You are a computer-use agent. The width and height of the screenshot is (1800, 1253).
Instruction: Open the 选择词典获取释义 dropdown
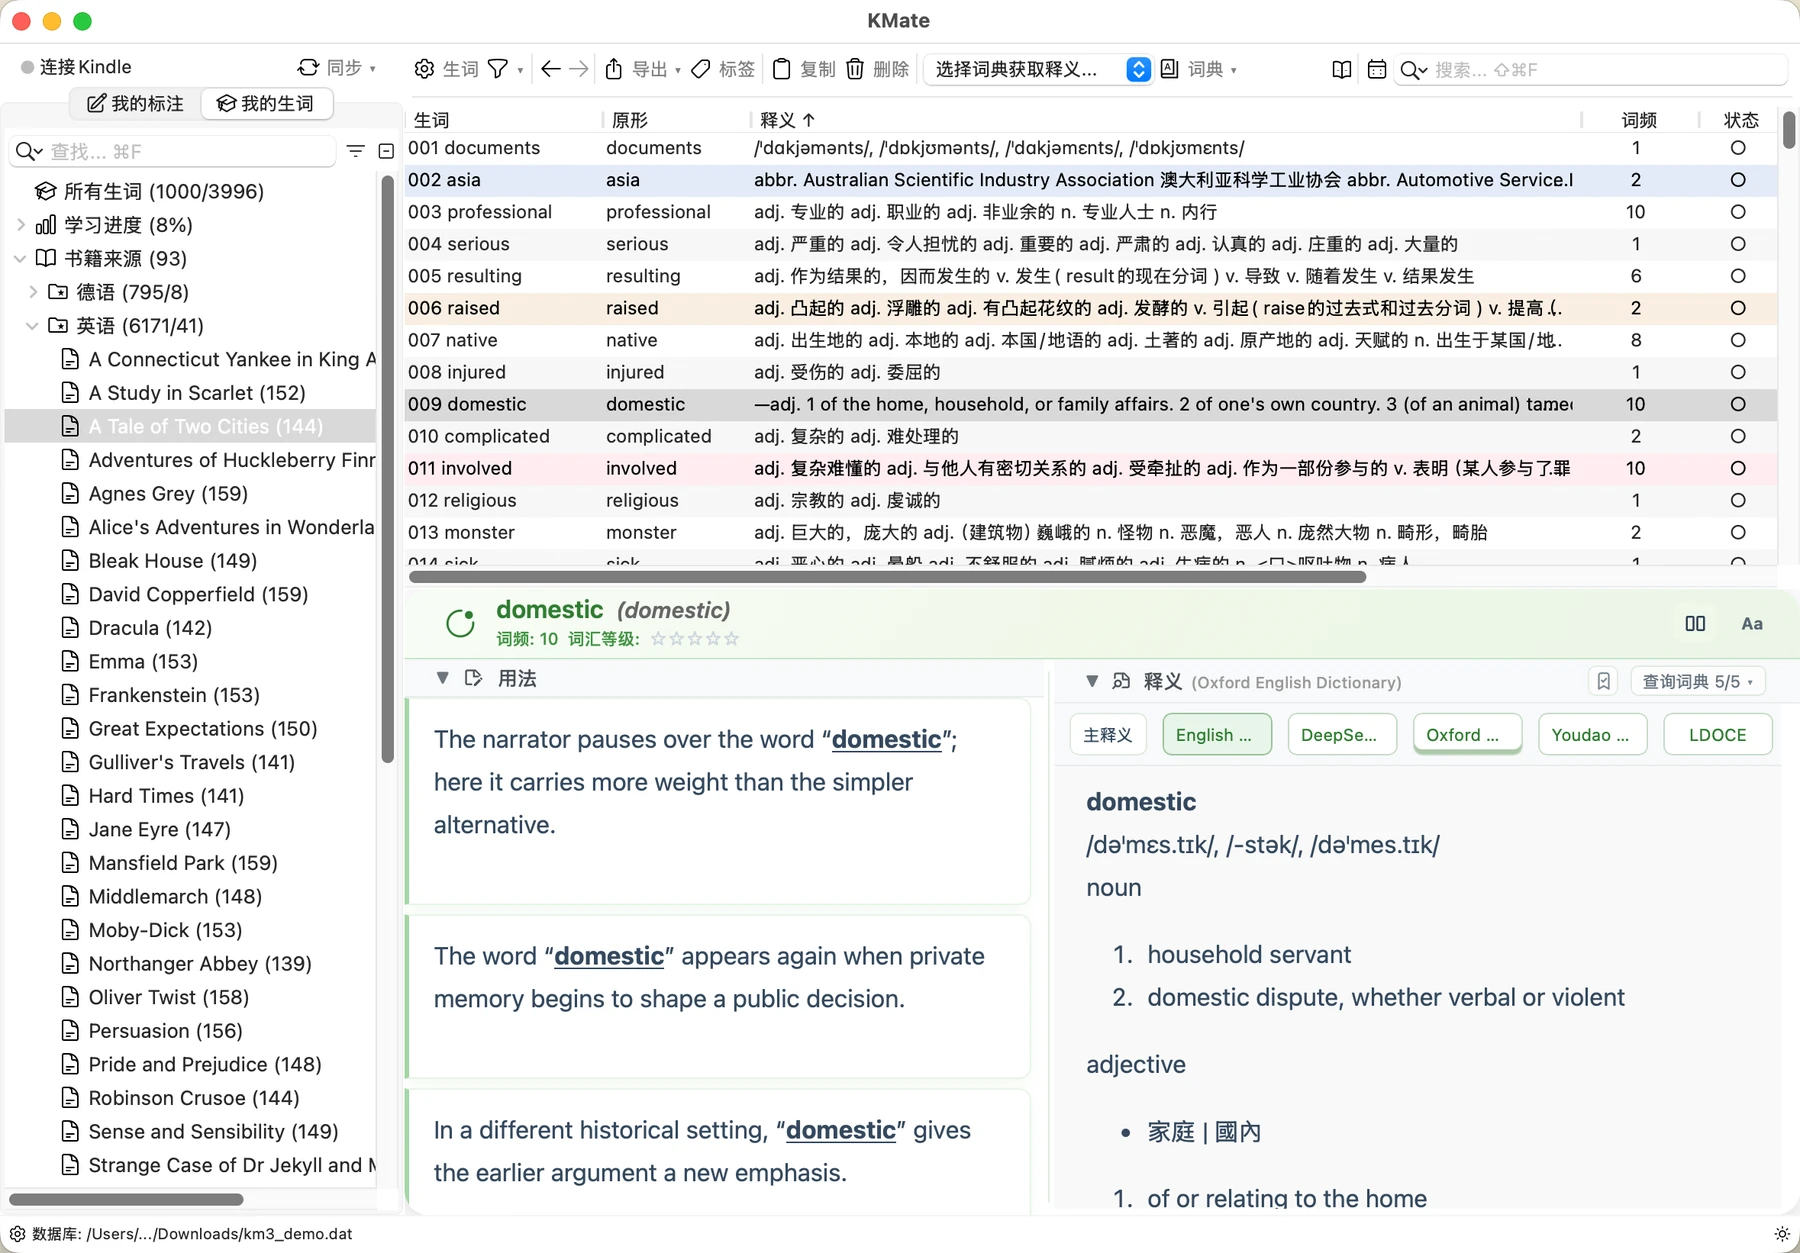pyautogui.click(x=1037, y=69)
